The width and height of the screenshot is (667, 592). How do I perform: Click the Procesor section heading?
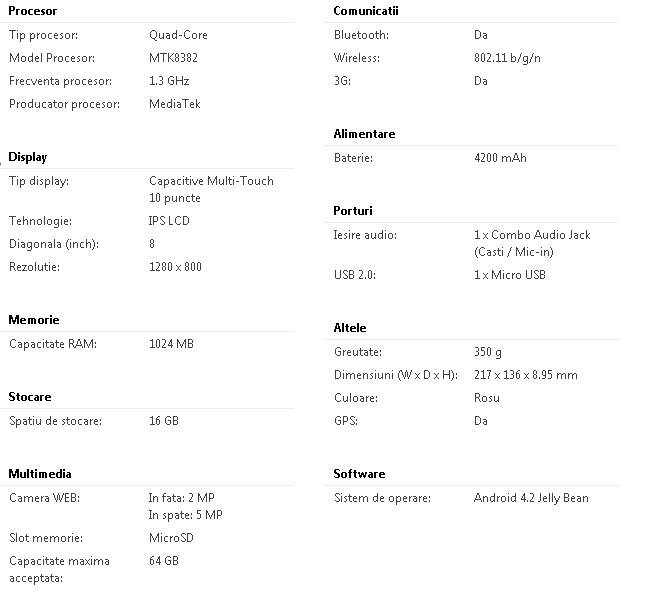32,11
